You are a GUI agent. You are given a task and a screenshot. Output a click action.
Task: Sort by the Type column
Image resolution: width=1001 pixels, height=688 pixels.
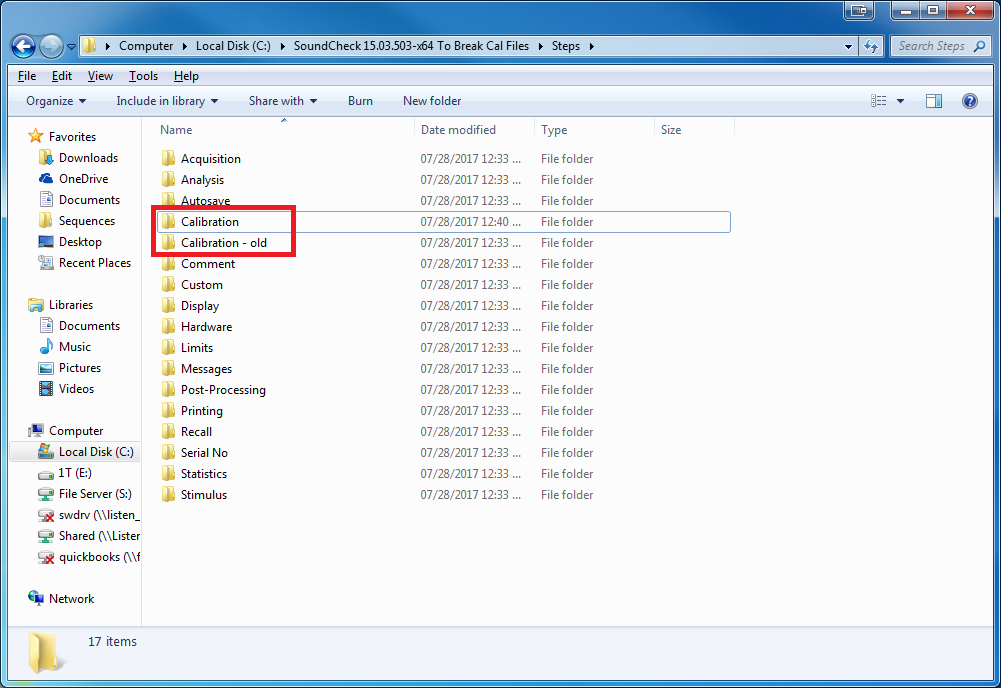click(x=554, y=130)
